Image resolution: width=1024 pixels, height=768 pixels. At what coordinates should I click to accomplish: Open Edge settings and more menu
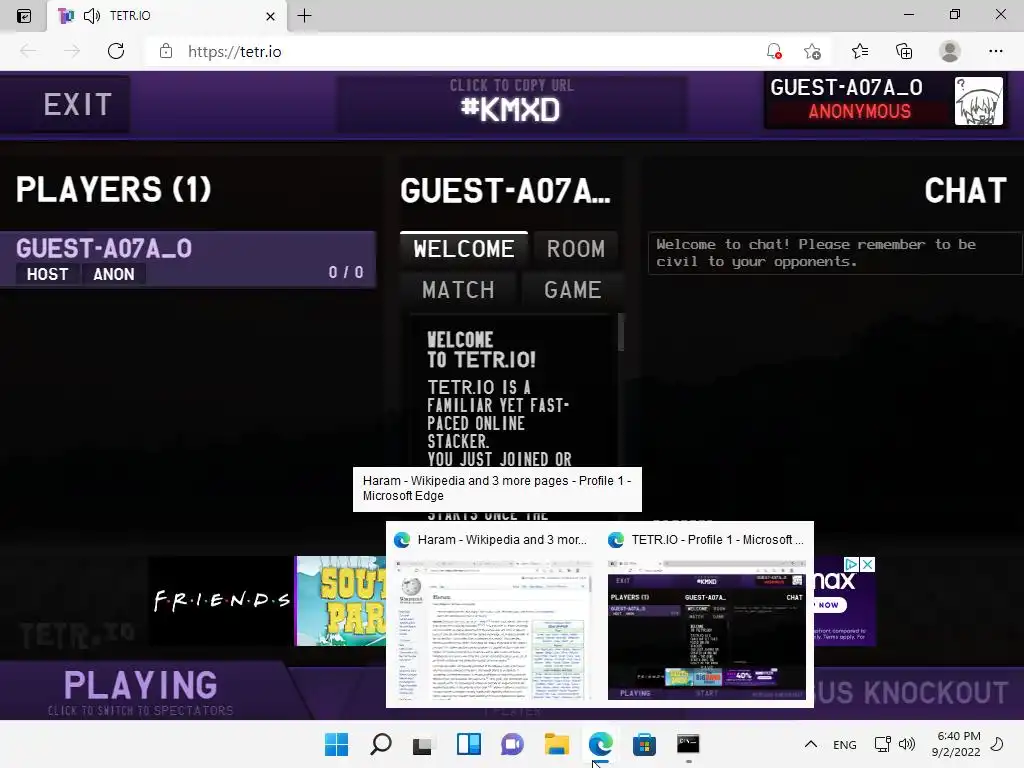[x=995, y=52]
